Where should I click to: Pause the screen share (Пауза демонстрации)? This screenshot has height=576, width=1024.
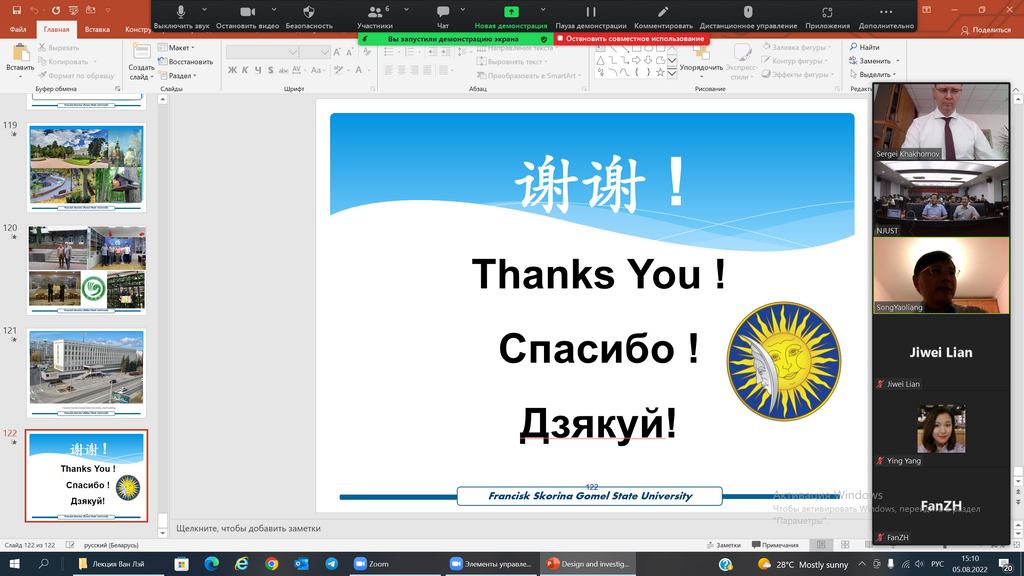(x=591, y=16)
